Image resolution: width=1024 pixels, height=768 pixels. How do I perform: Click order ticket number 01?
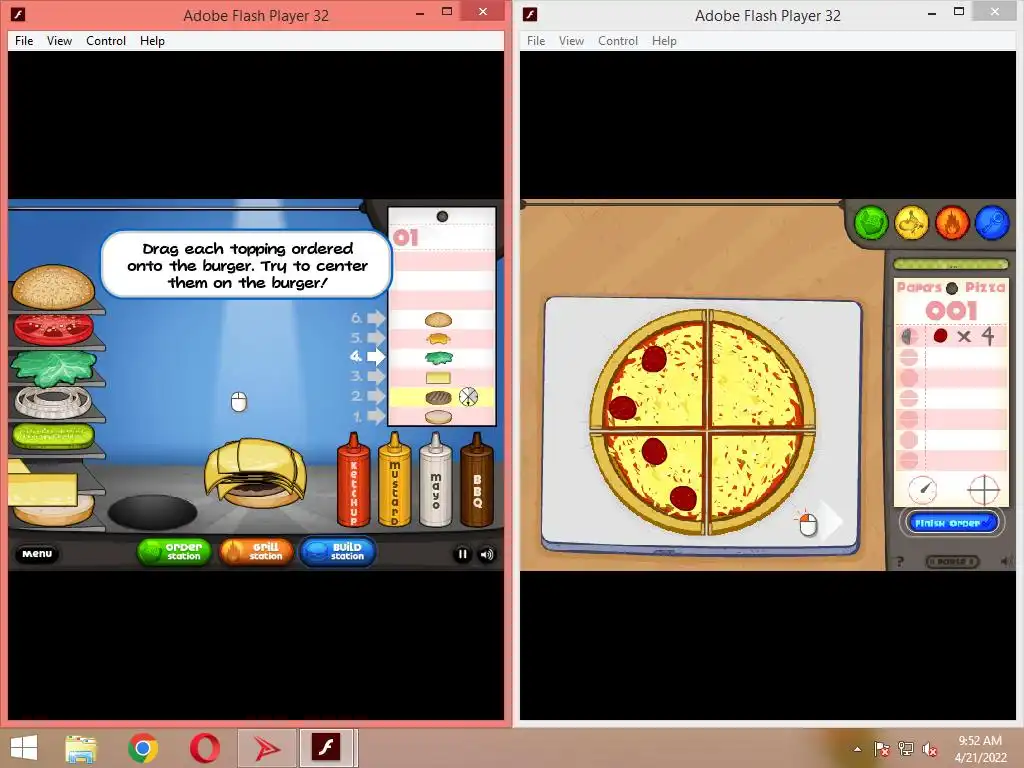(x=406, y=238)
